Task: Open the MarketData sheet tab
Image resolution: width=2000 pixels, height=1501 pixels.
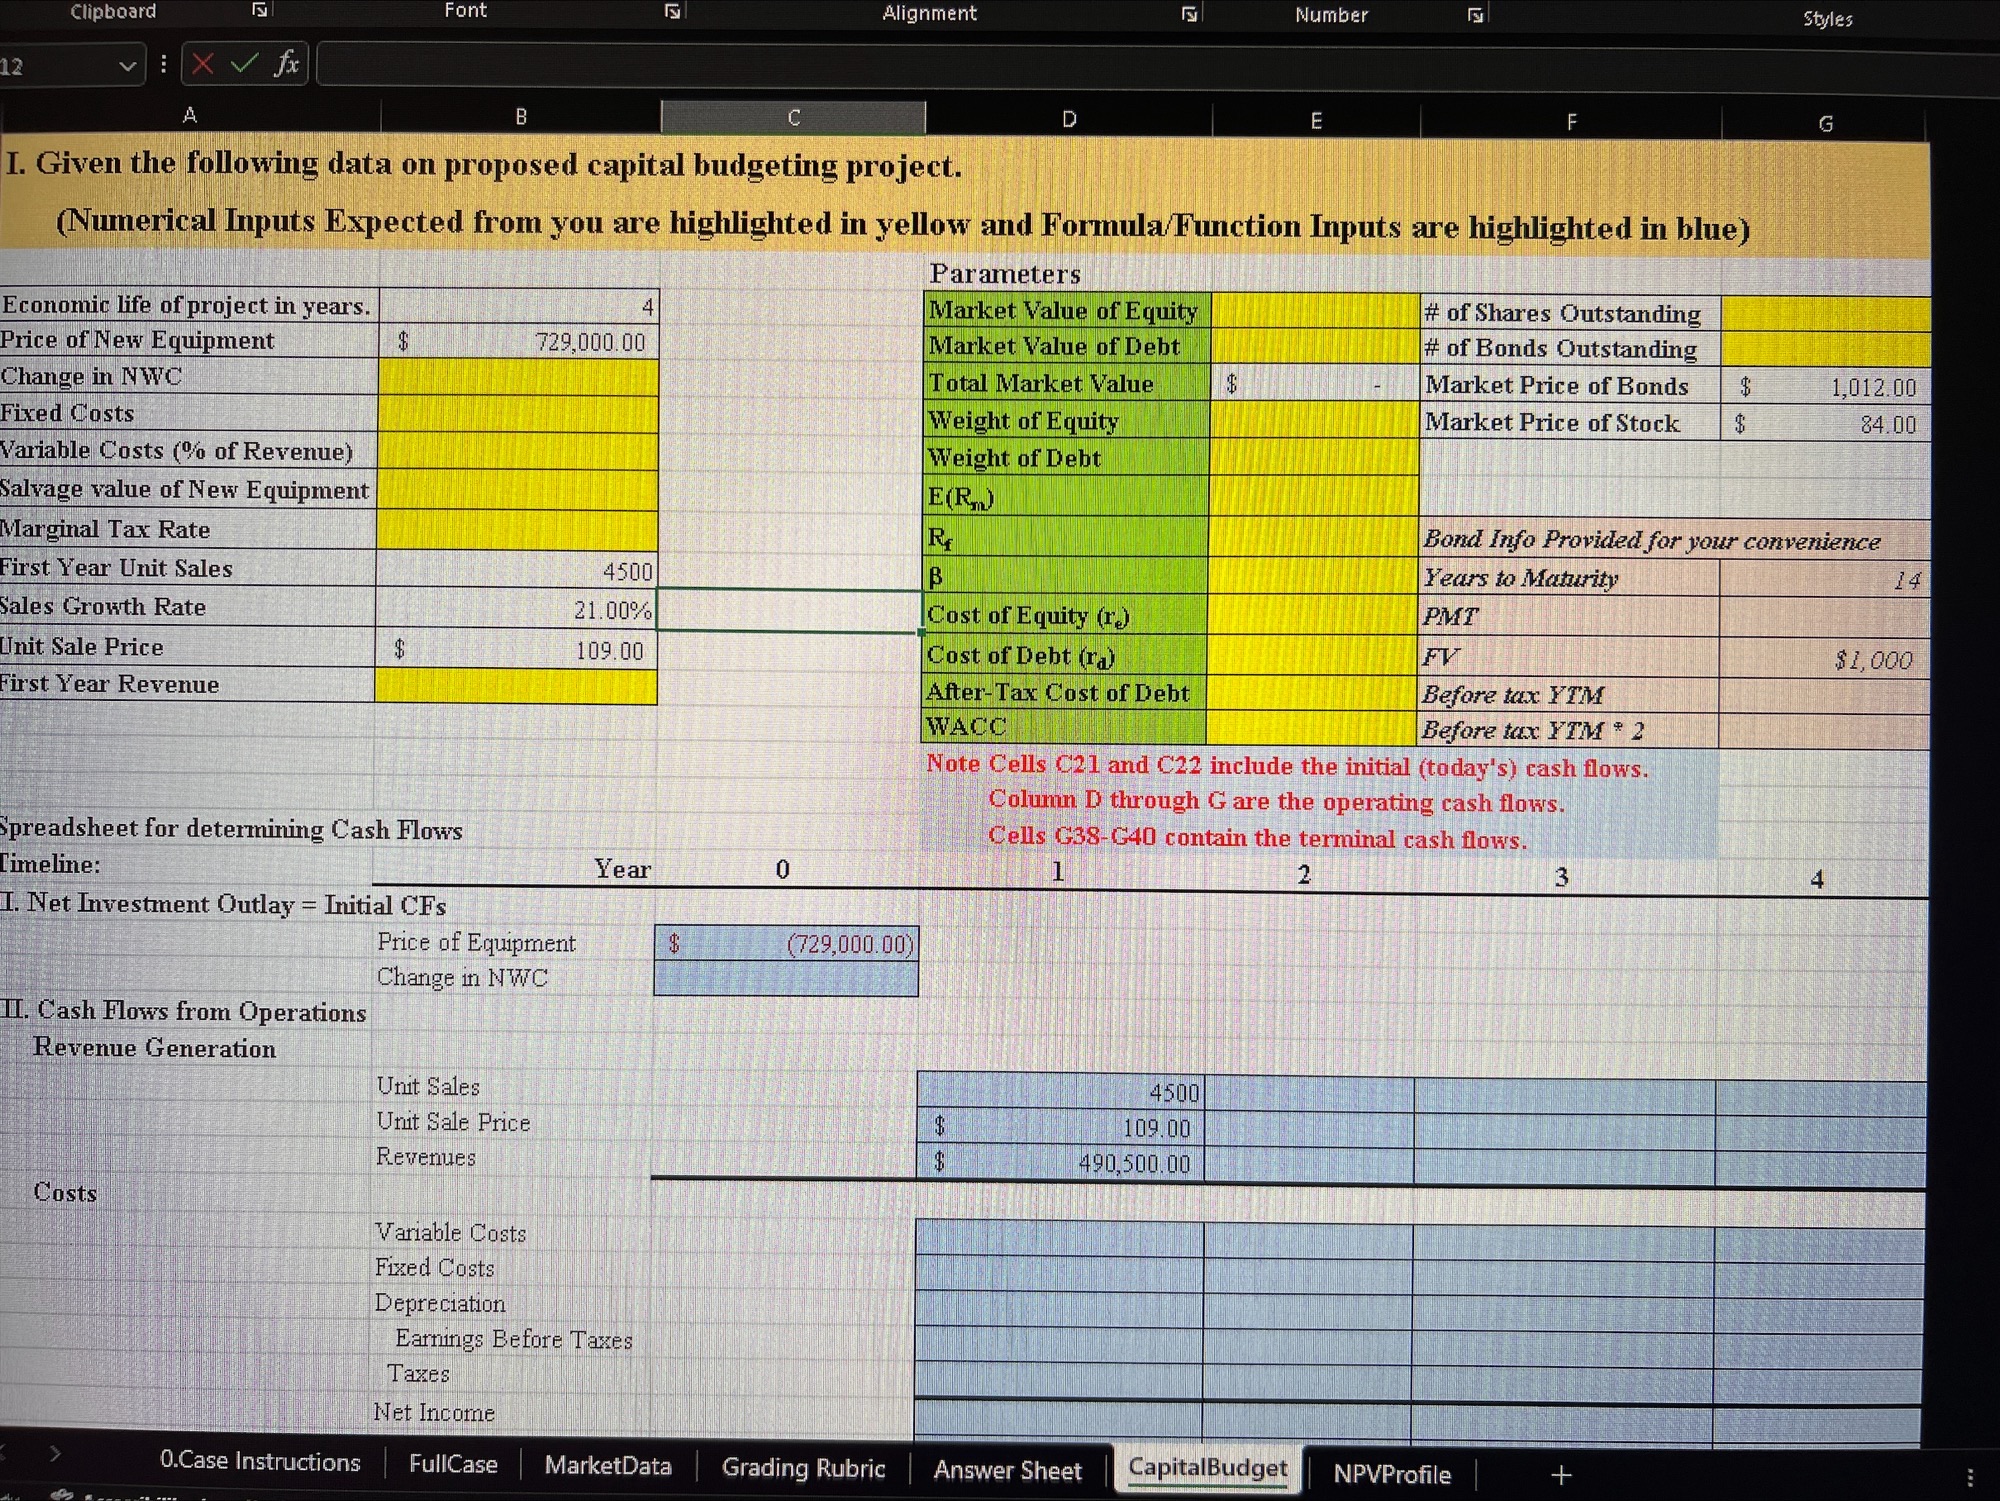Action: [608, 1466]
